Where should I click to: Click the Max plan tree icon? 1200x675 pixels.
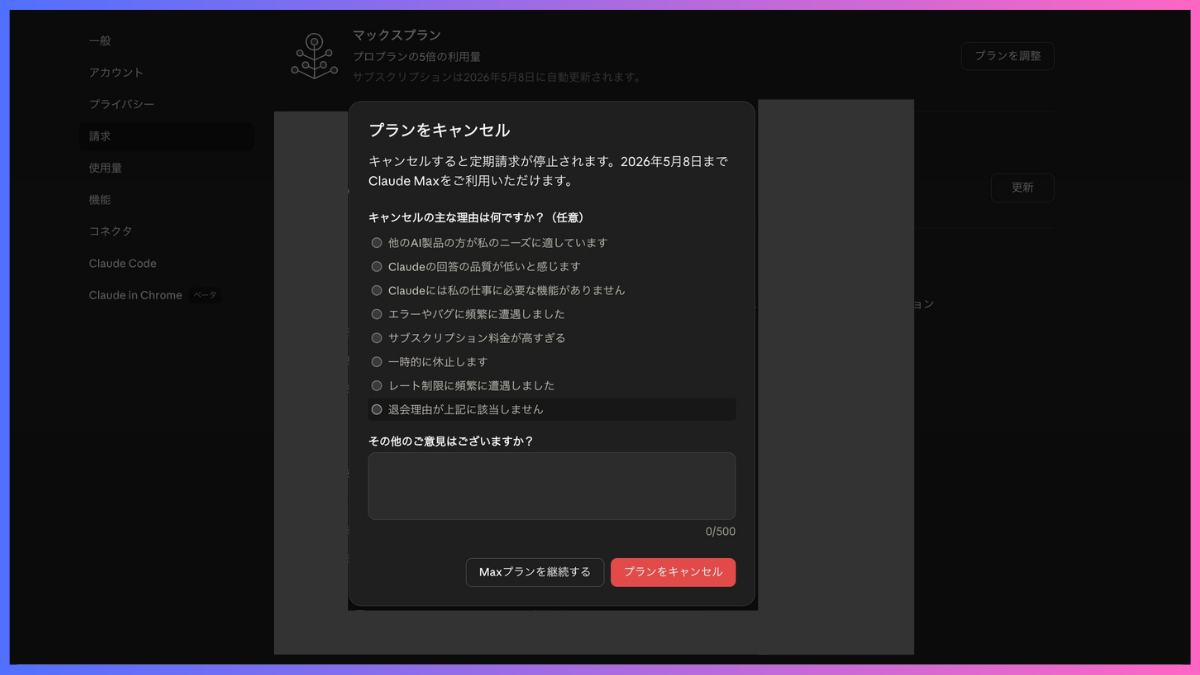tap(314, 56)
